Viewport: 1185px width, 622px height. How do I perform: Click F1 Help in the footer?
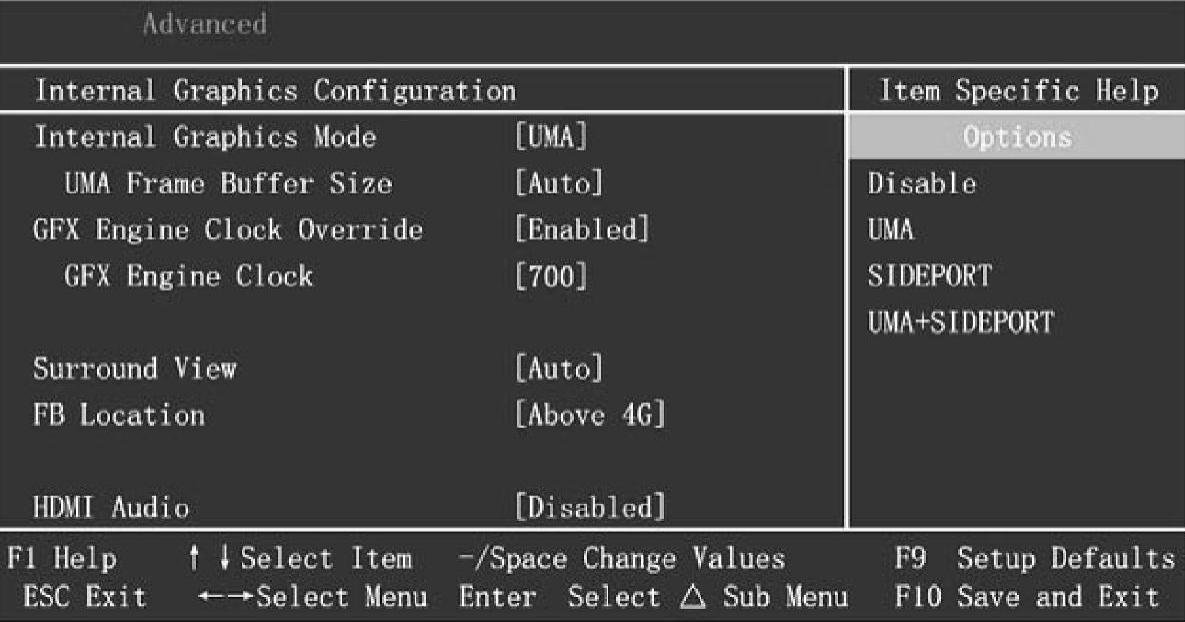(x=61, y=558)
